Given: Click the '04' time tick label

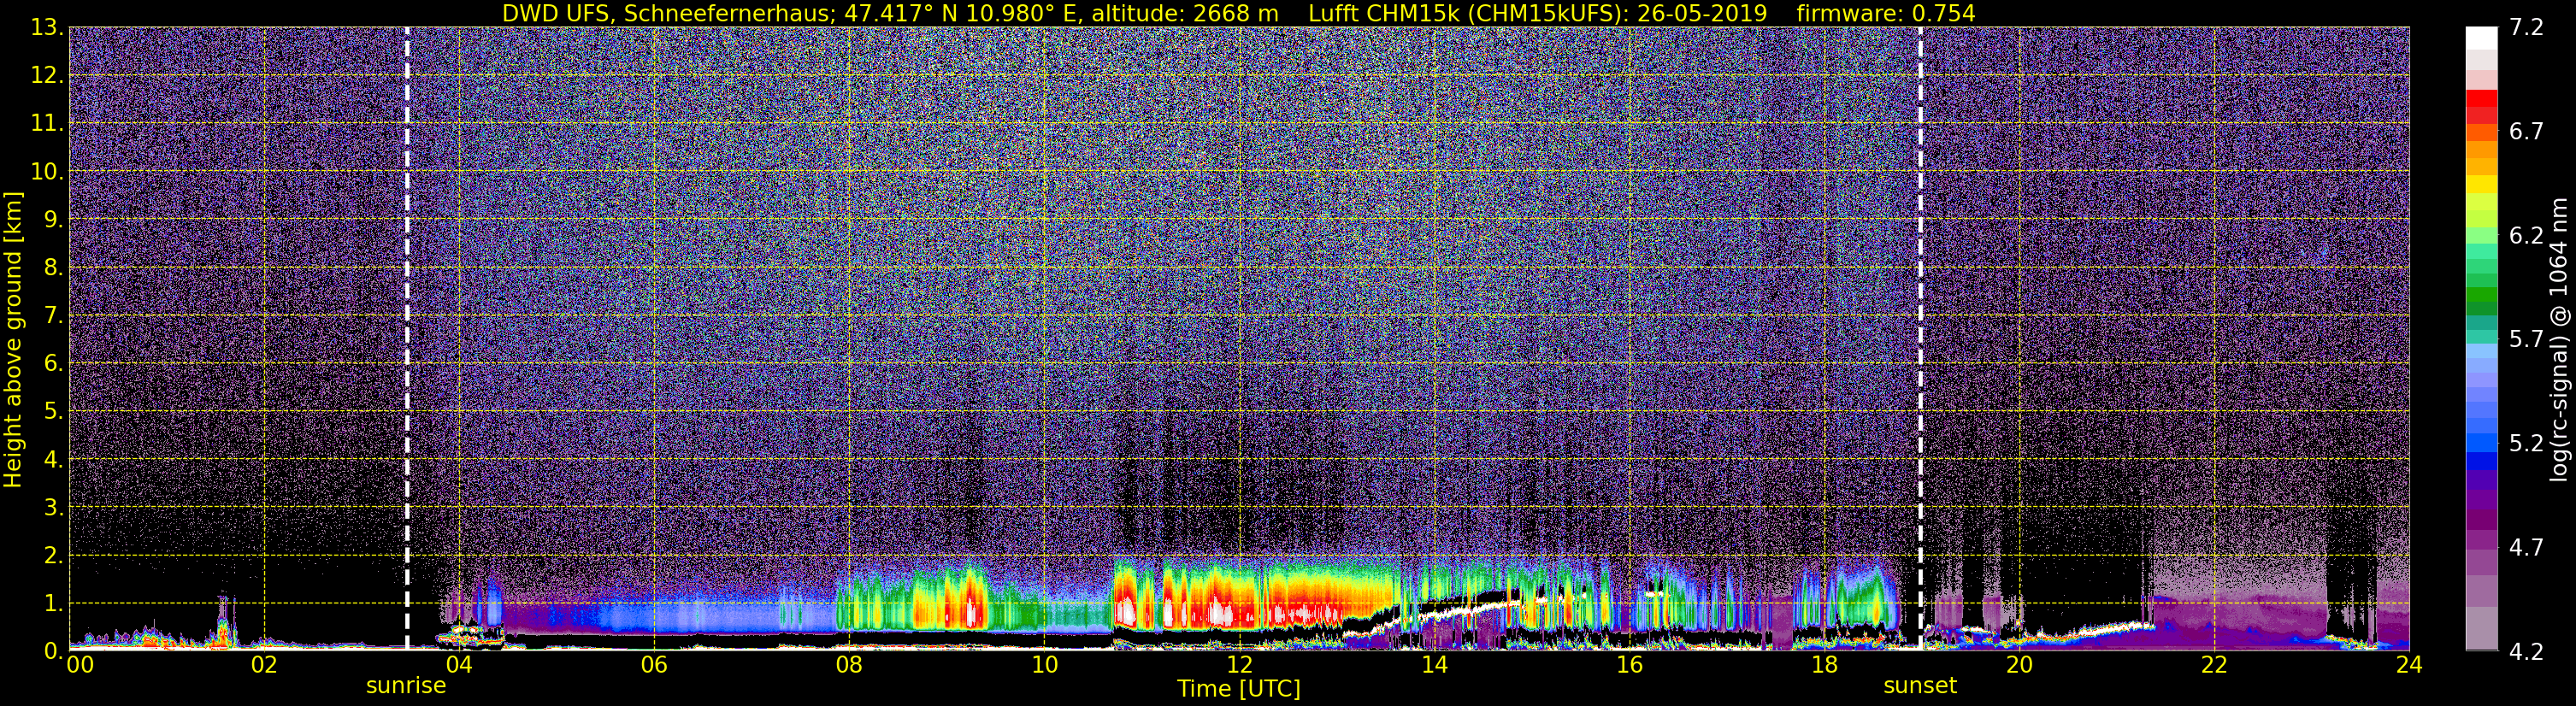Looking at the screenshot, I should pyautogui.click(x=459, y=665).
